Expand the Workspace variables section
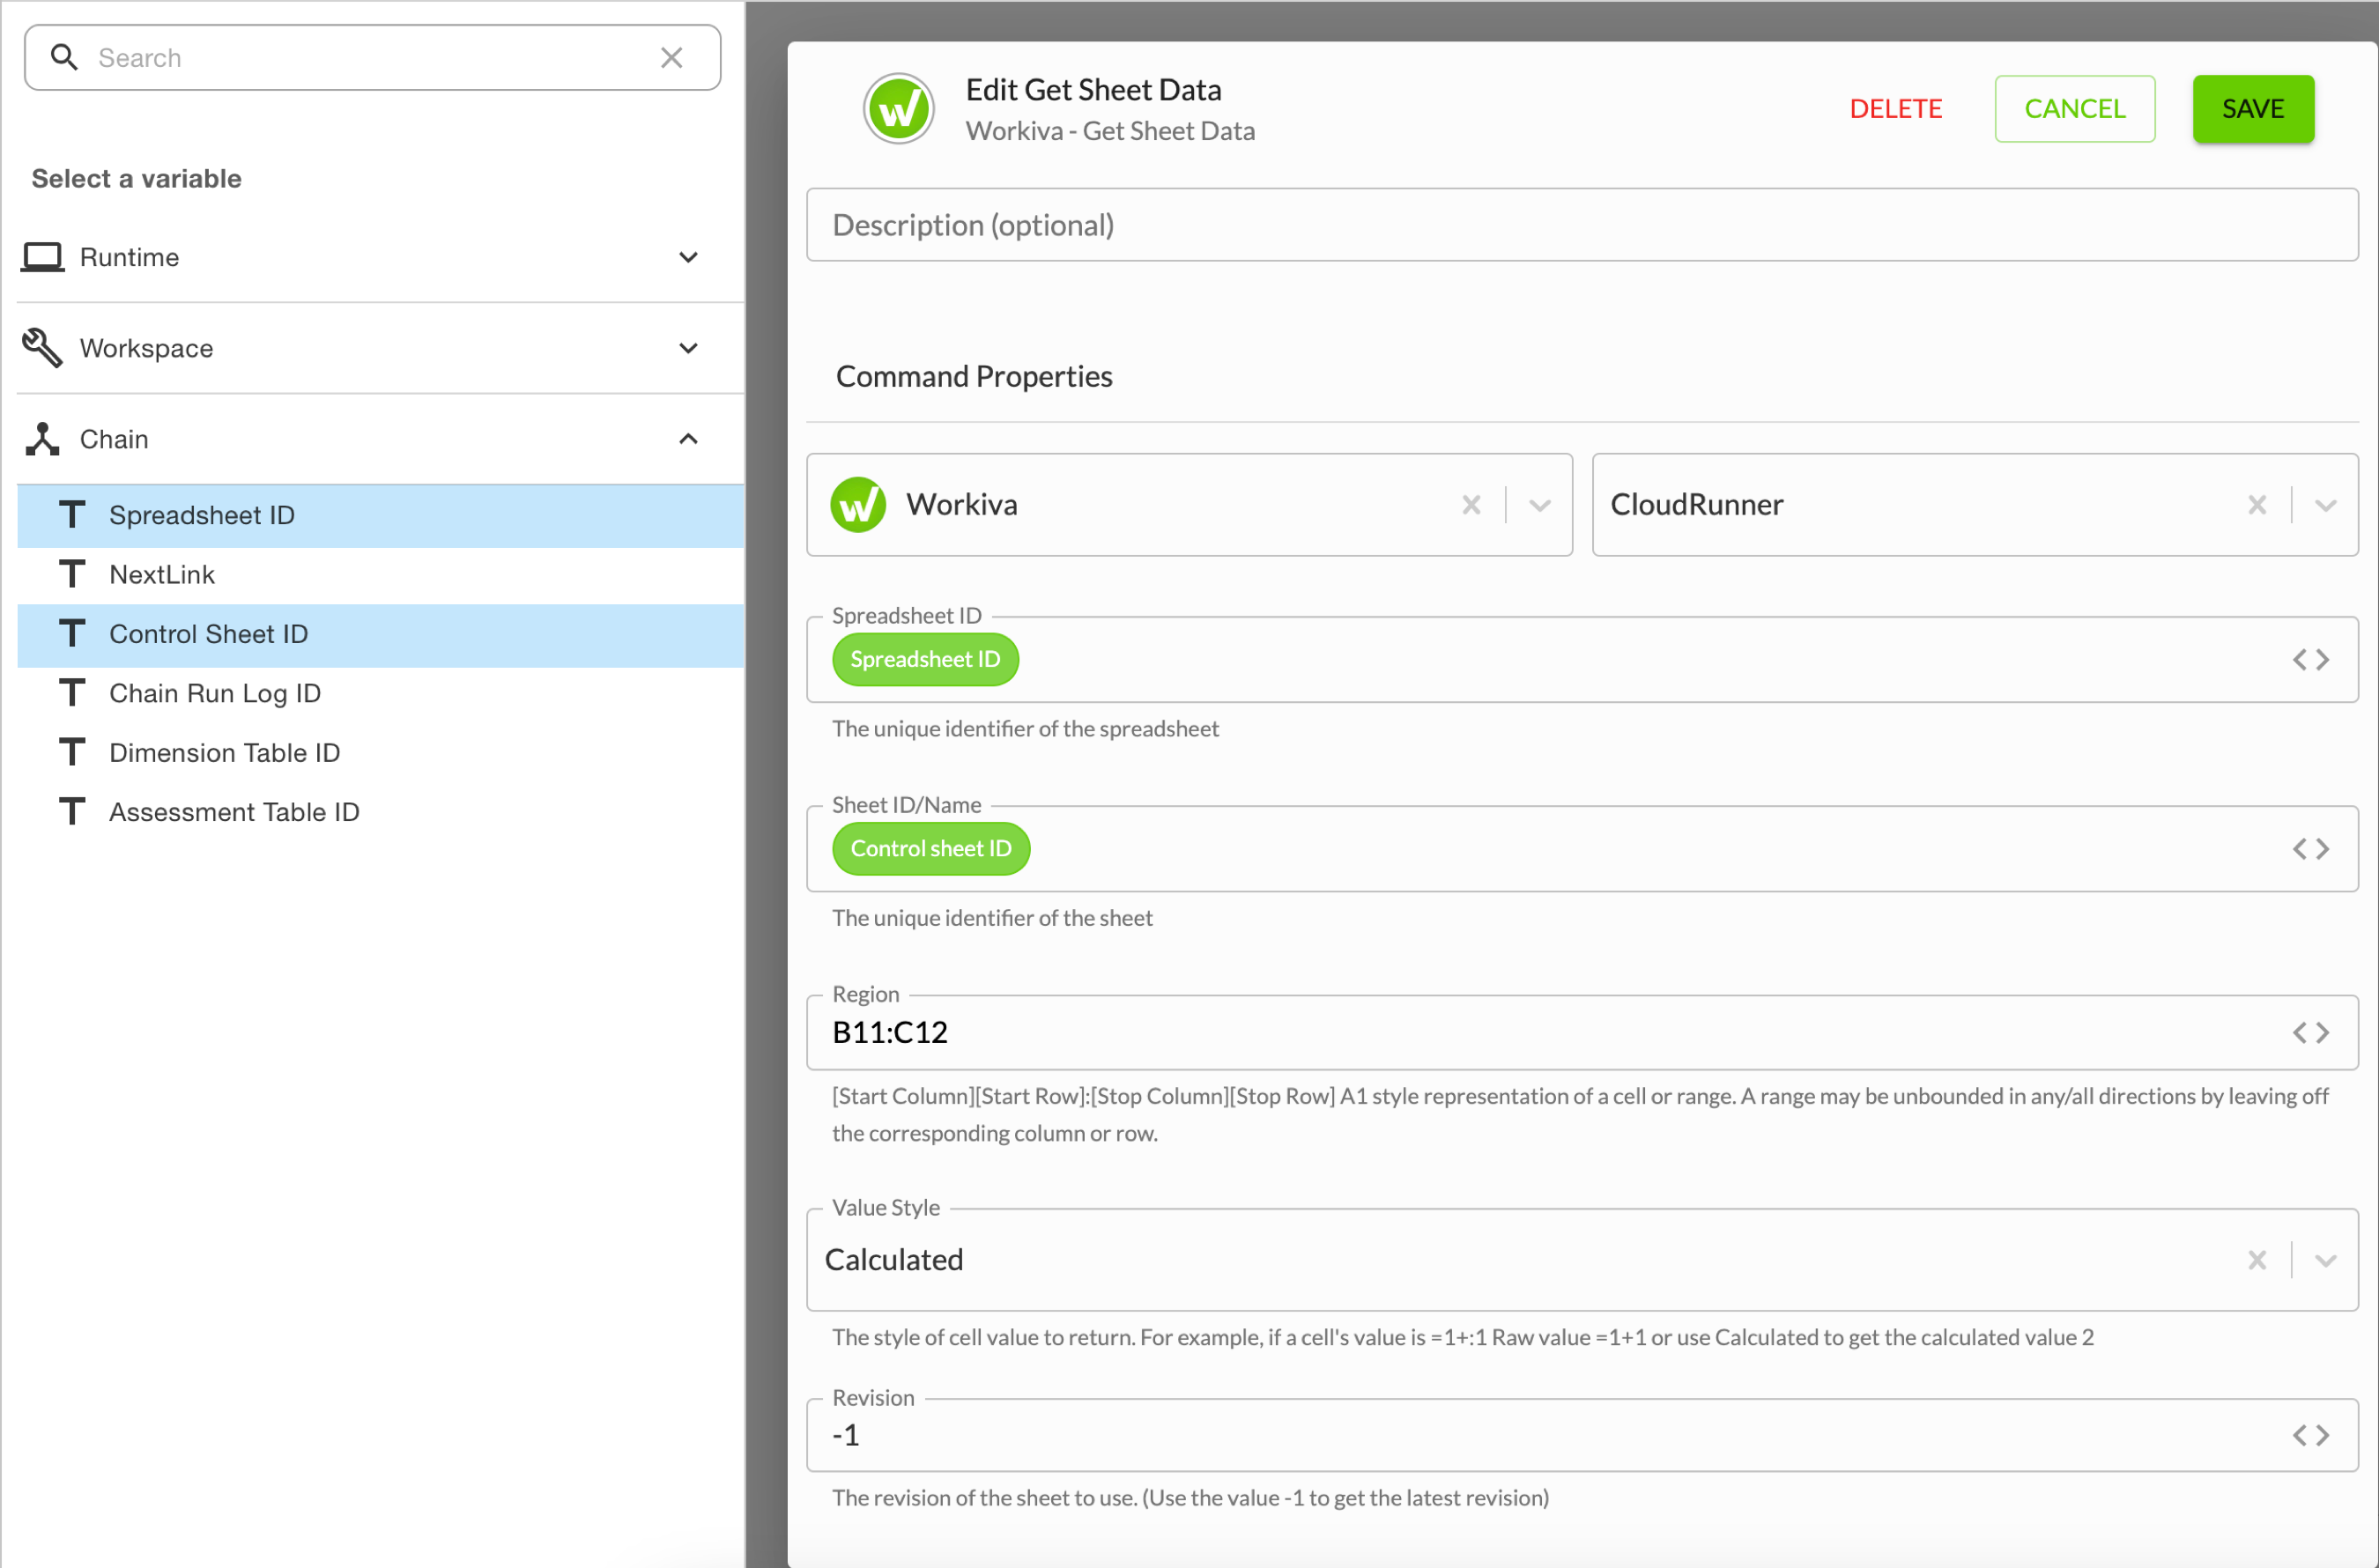 (688, 348)
